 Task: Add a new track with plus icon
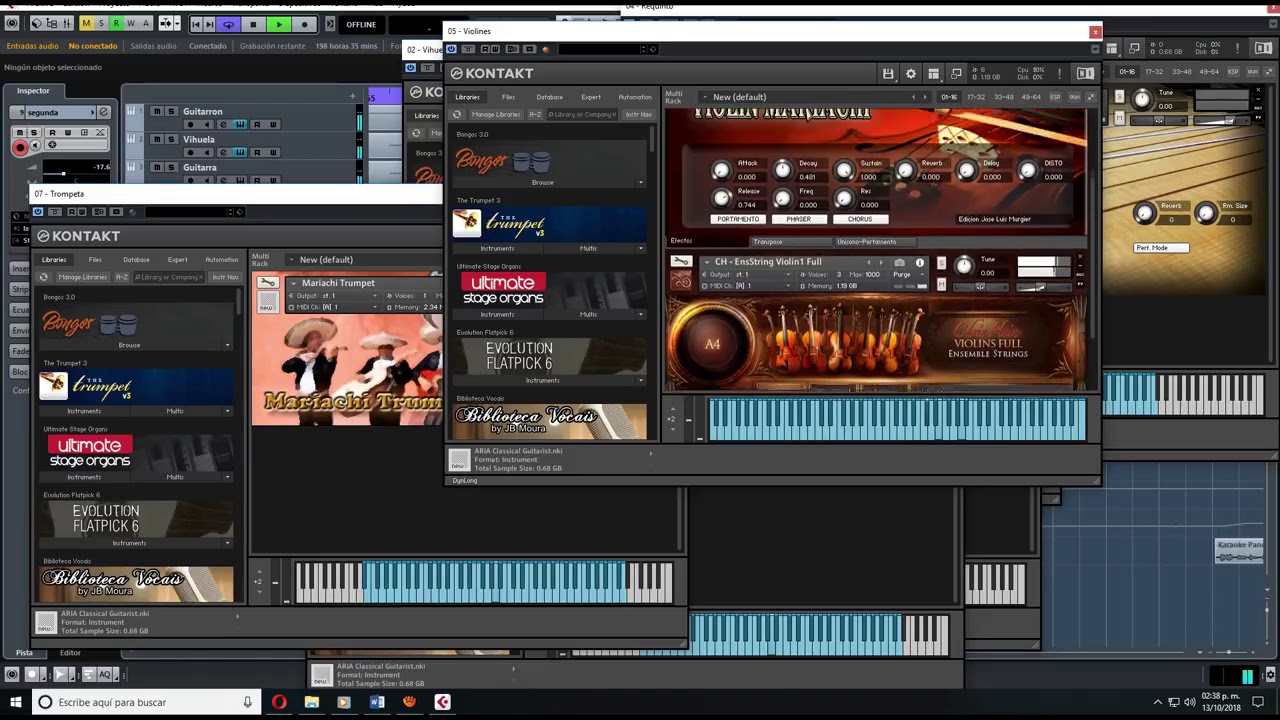point(352,96)
